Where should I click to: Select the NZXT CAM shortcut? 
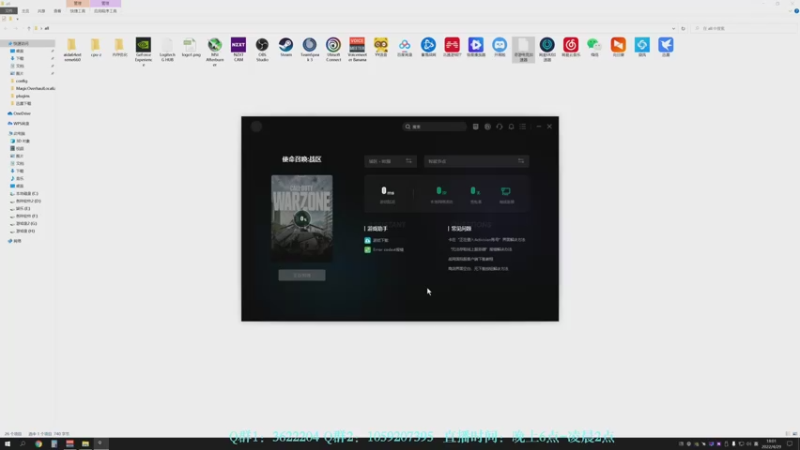click(238, 50)
